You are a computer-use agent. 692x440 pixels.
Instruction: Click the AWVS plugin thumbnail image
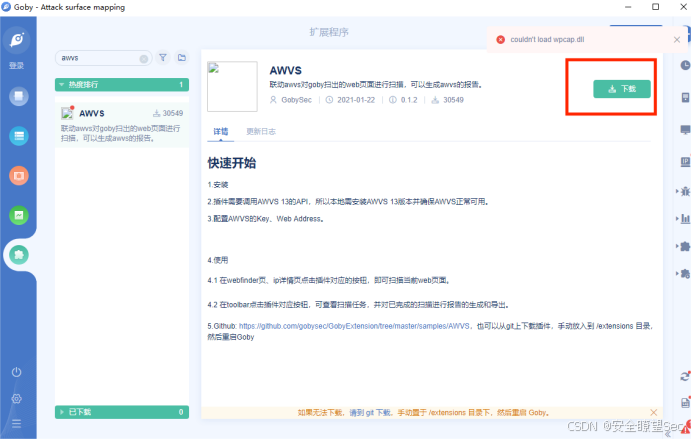point(232,86)
